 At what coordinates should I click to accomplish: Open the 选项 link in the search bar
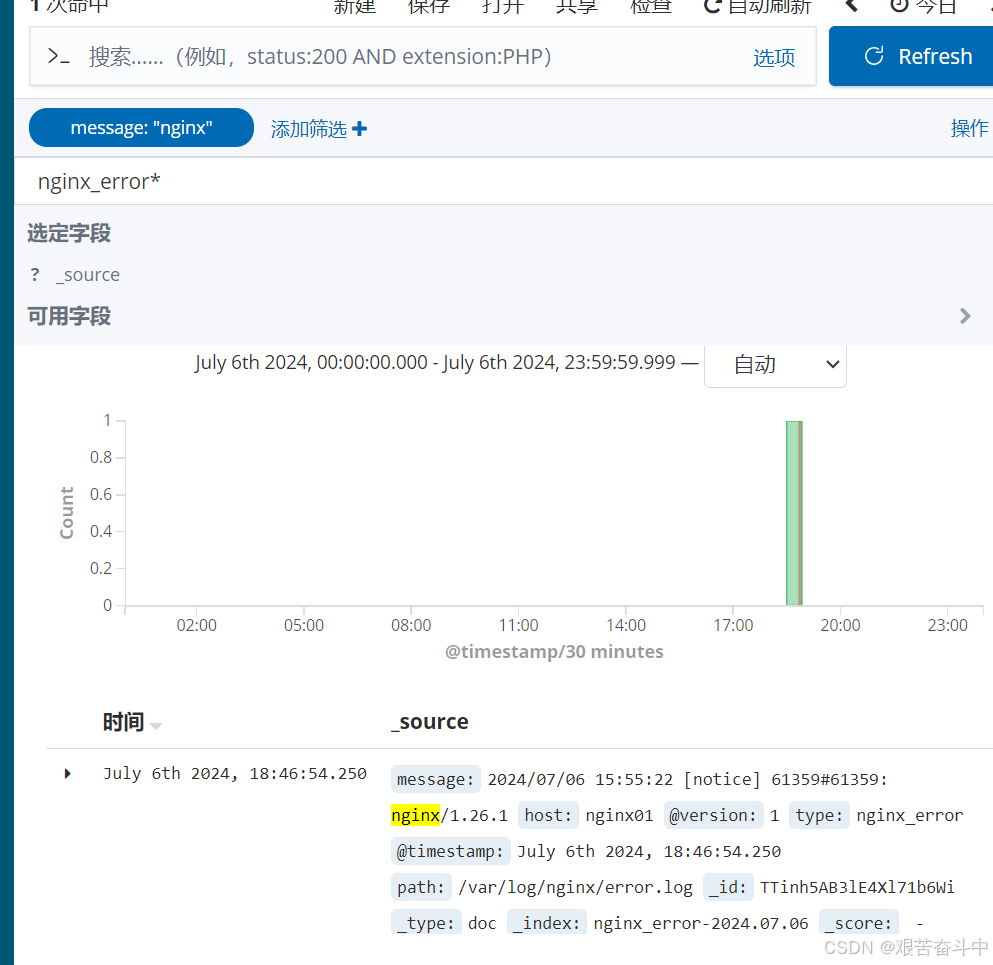tap(774, 58)
